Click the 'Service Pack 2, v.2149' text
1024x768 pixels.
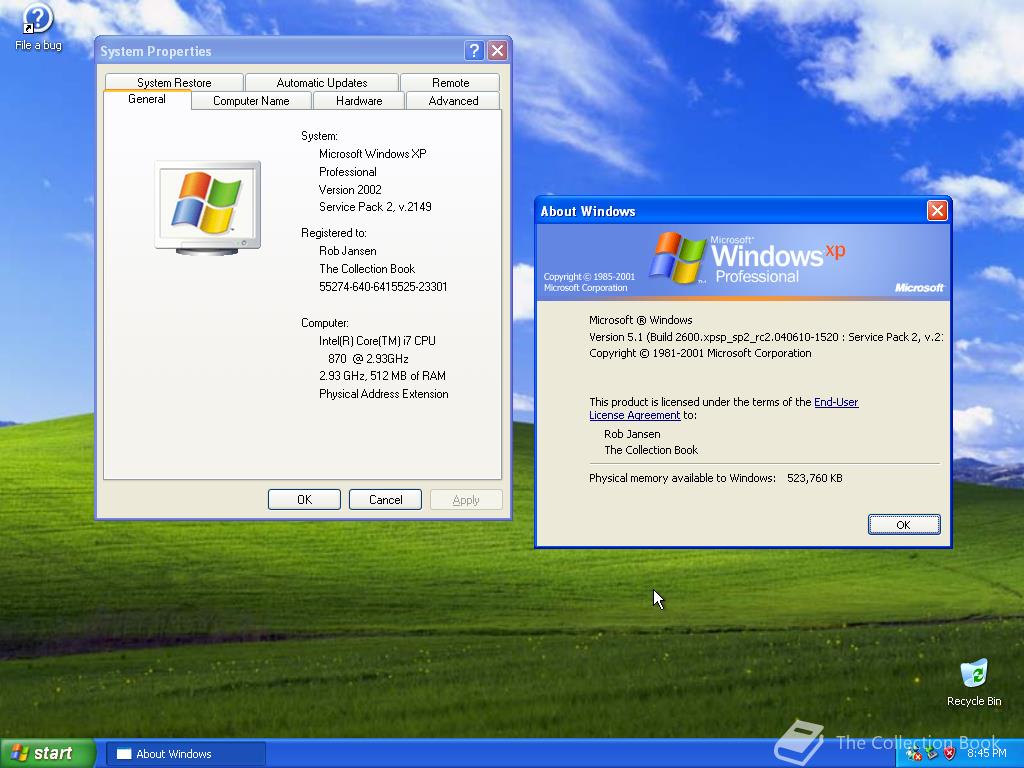[375, 207]
